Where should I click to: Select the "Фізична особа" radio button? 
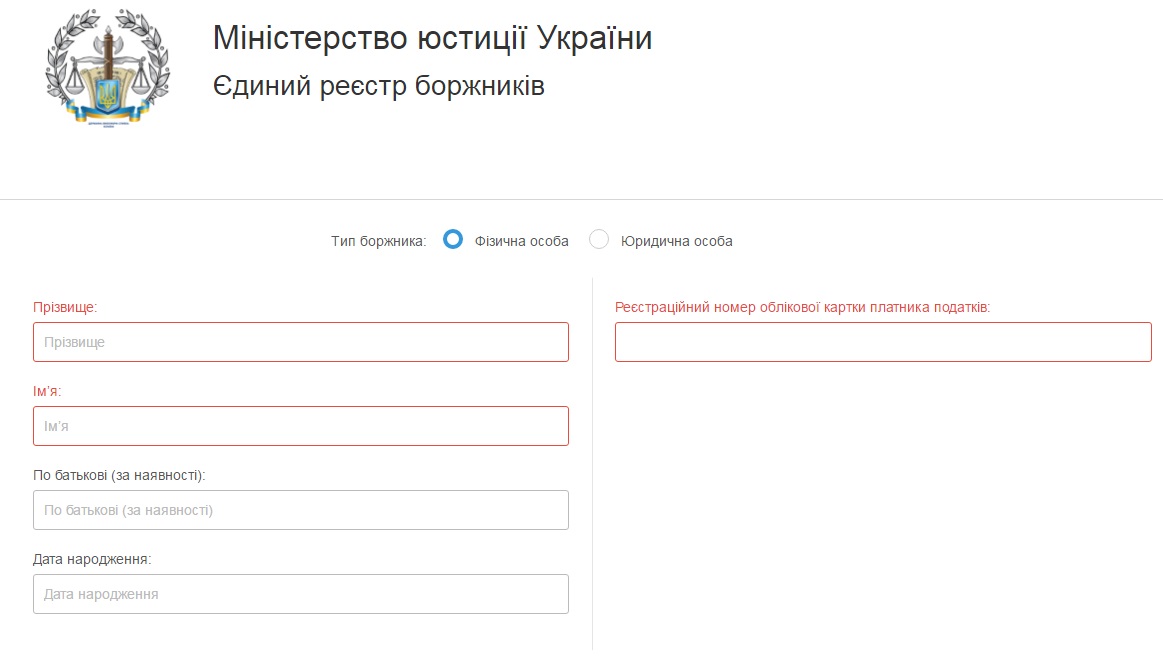pyautogui.click(x=453, y=240)
